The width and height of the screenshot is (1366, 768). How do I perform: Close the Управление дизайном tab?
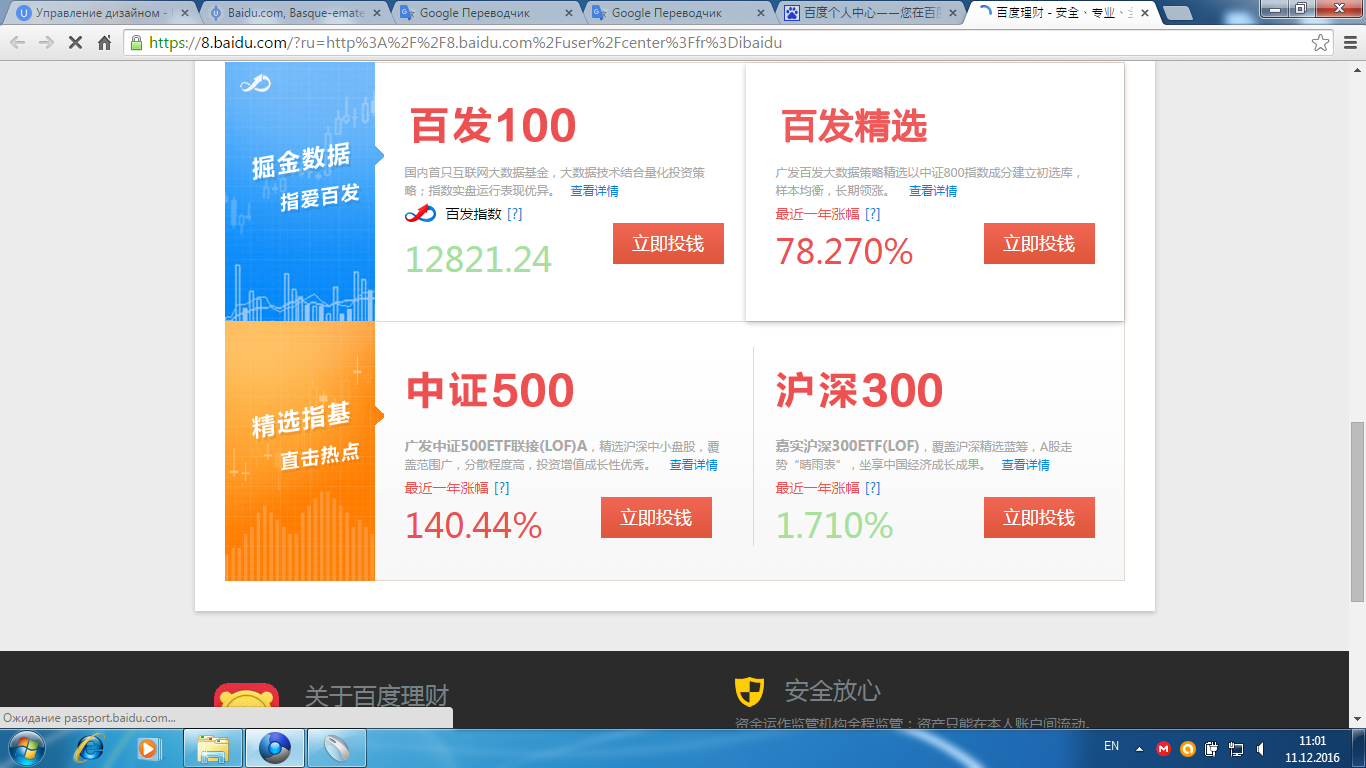point(184,14)
